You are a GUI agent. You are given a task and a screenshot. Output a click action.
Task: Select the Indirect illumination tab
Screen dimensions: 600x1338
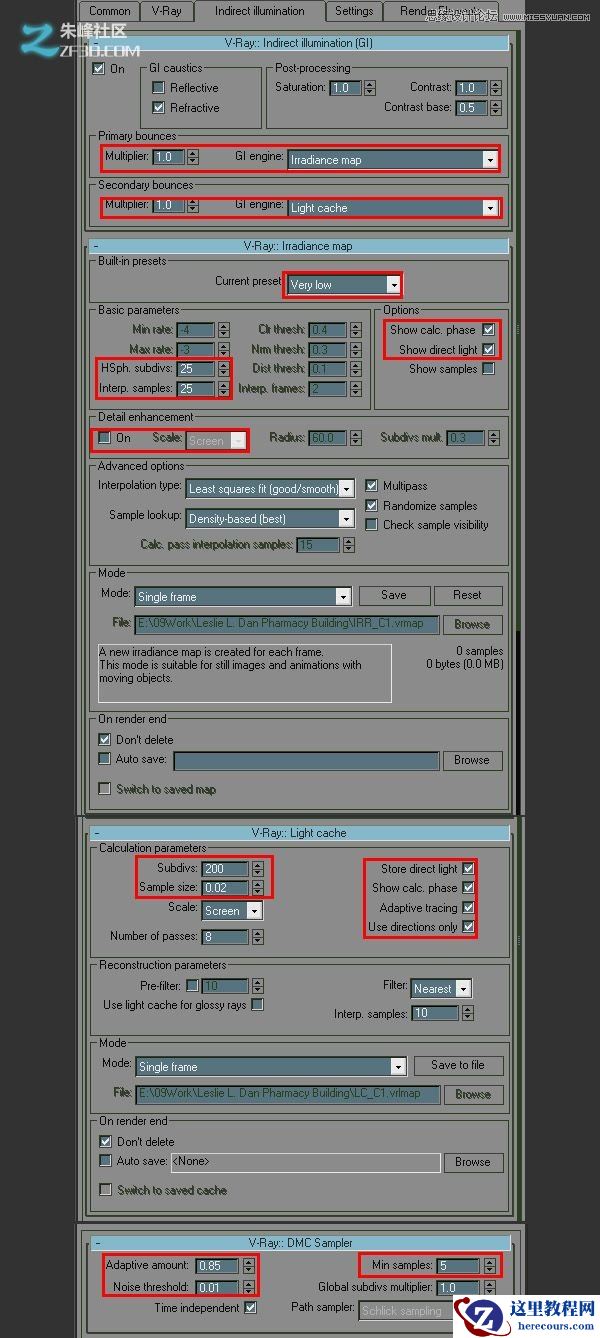[x=260, y=11]
